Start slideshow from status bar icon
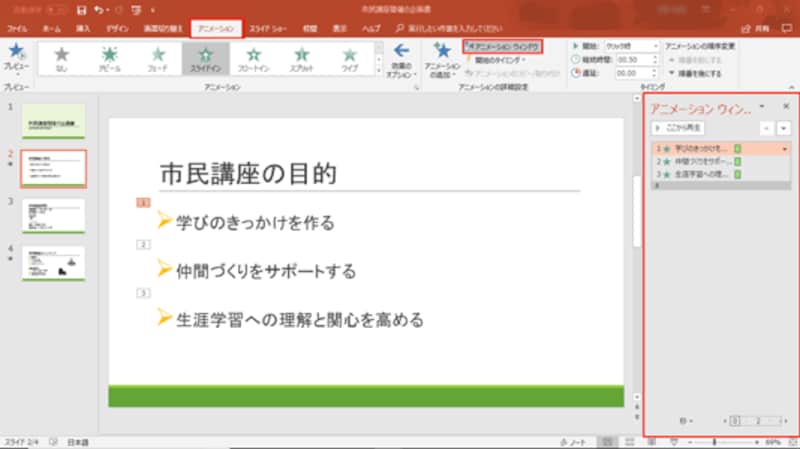The height and width of the screenshot is (449, 800). click(674, 442)
